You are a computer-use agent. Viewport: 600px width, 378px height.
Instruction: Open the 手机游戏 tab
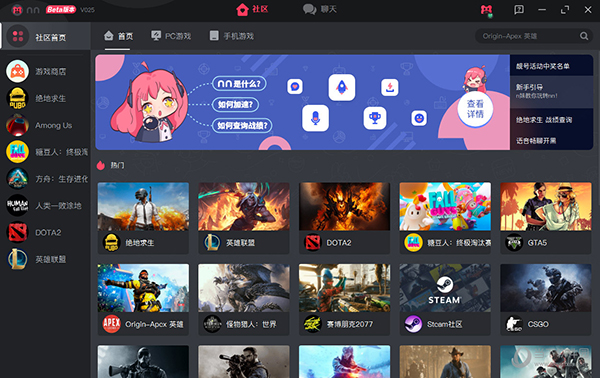click(x=232, y=36)
